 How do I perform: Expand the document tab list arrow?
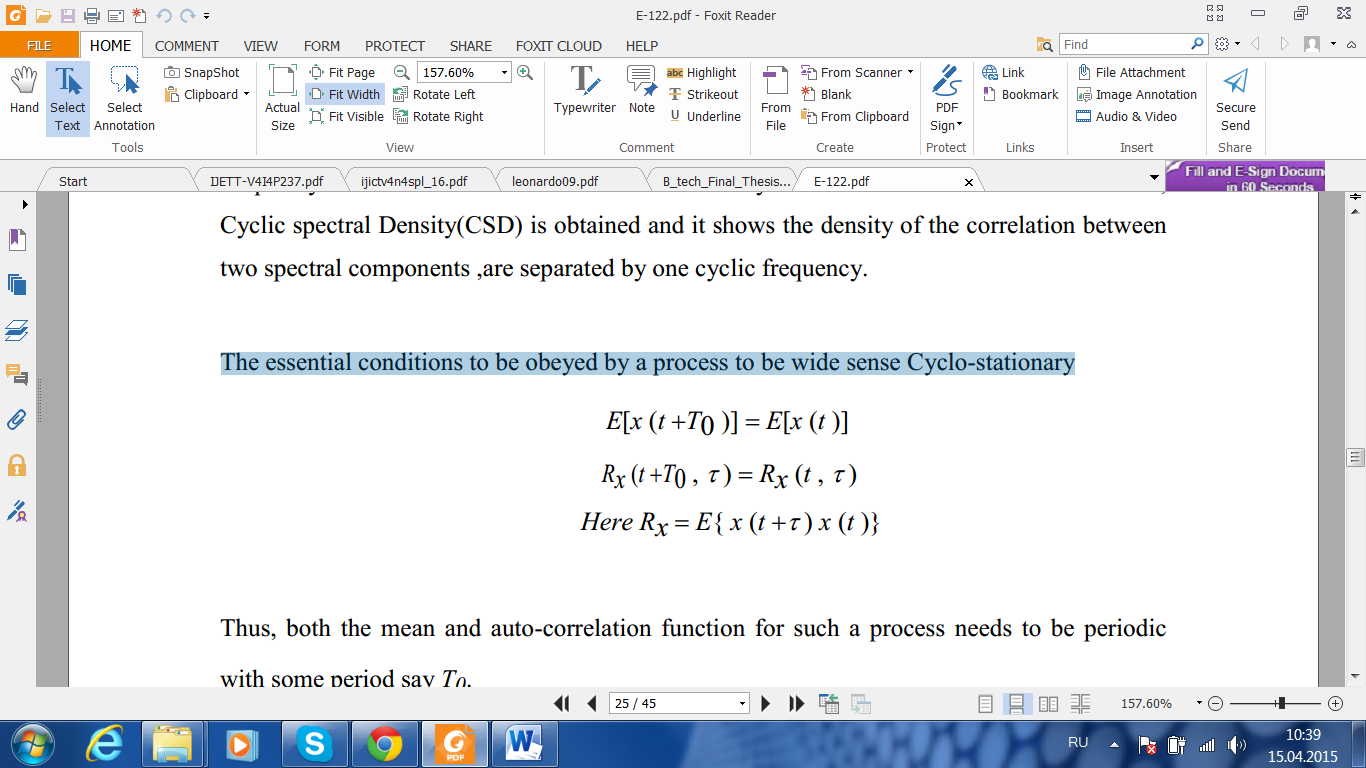coord(1156,178)
